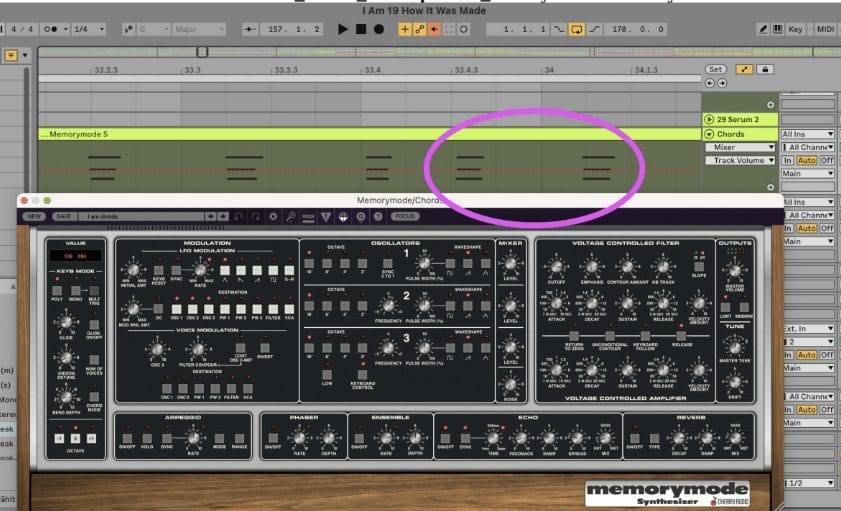841x511 pixels.
Task: Jump to previous locator arrow
Action: tap(710, 83)
